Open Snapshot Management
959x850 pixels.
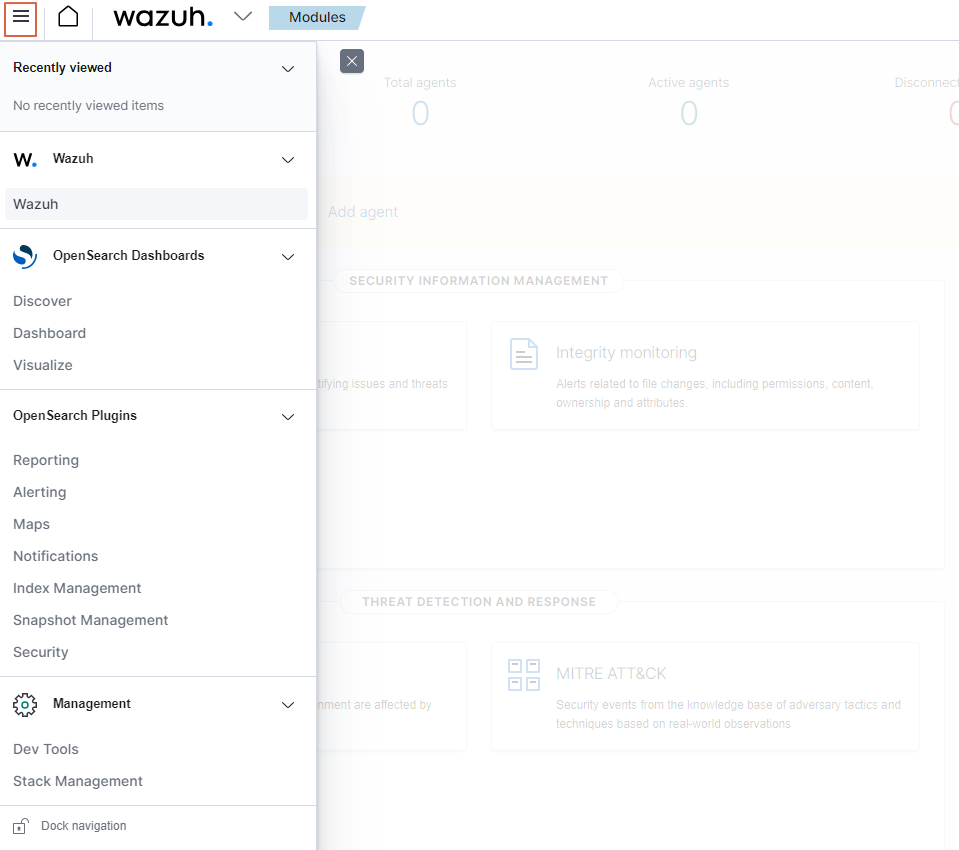pos(91,620)
